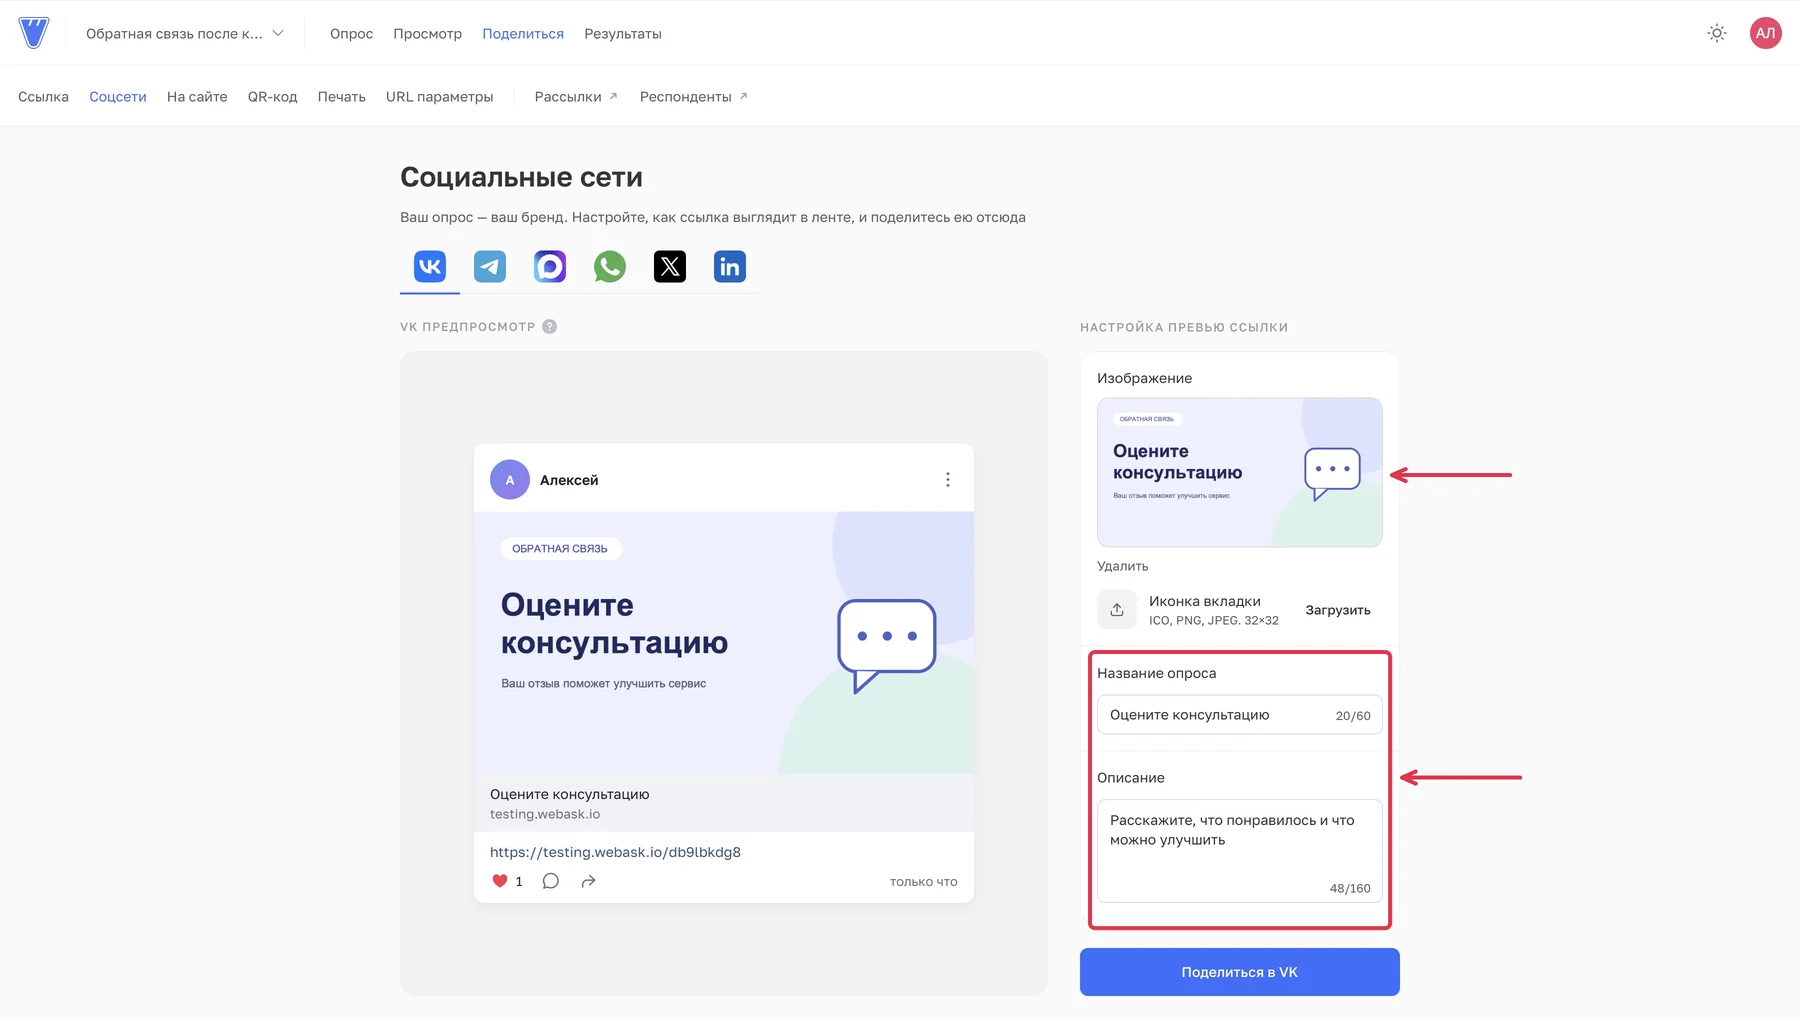Open the three-dot post menu
Image resolution: width=1800 pixels, height=1020 pixels.
[948, 480]
